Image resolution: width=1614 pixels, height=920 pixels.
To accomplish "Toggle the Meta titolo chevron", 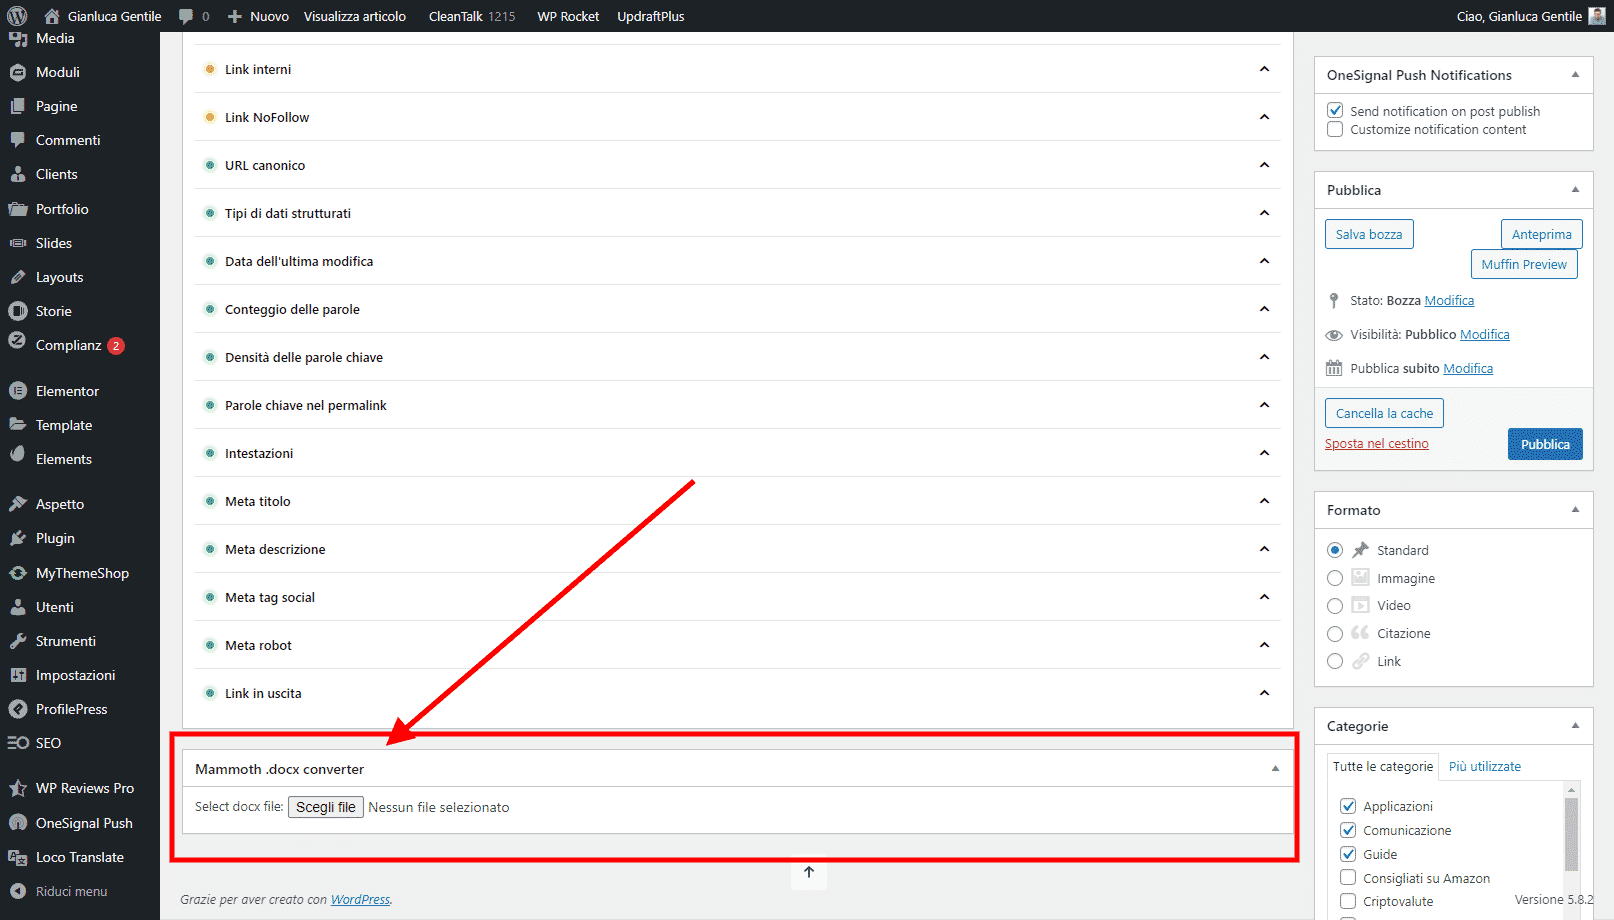I will pos(1264,501).
